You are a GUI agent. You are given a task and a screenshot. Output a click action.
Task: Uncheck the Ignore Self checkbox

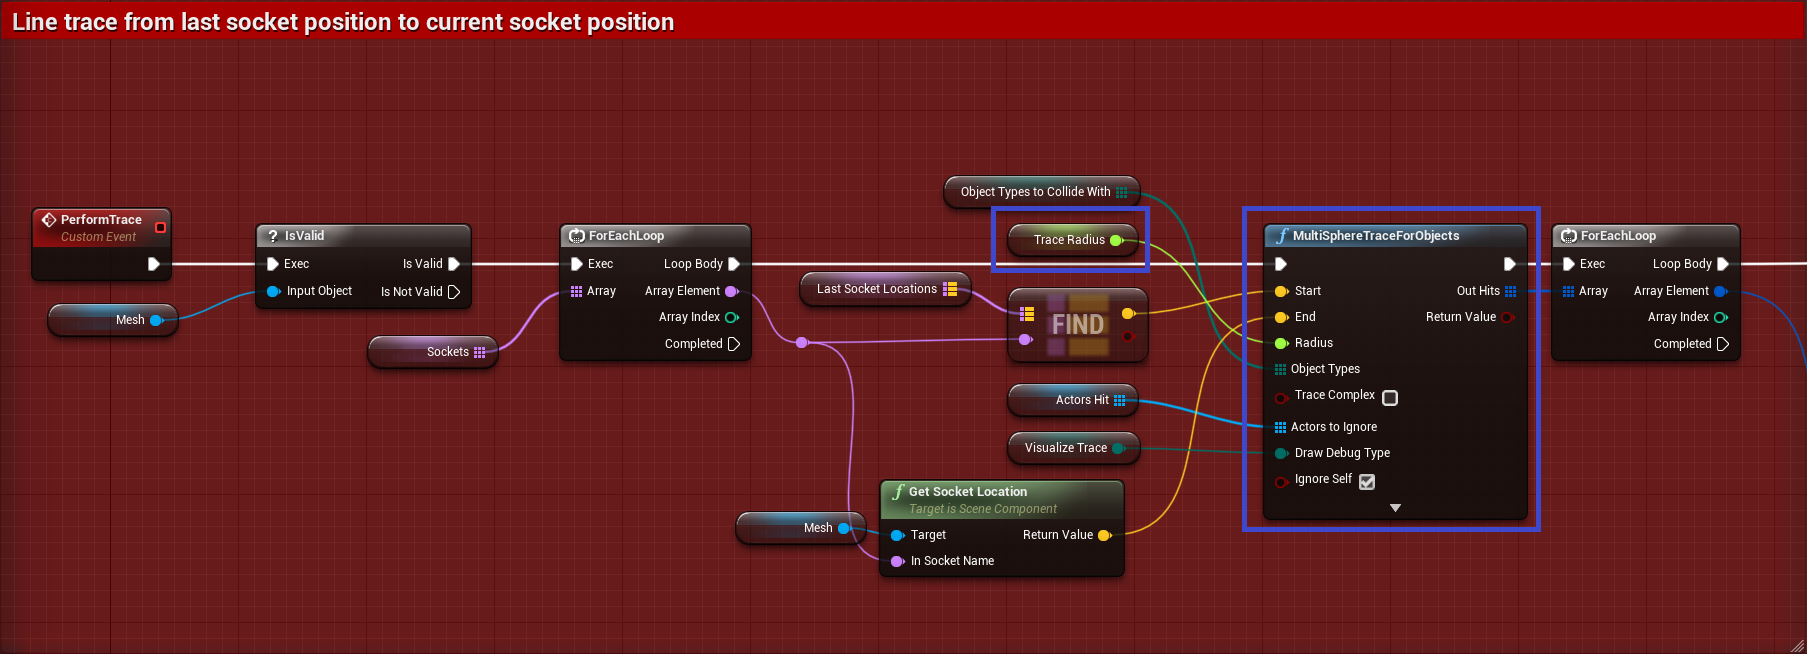[x=1367, y=482]
